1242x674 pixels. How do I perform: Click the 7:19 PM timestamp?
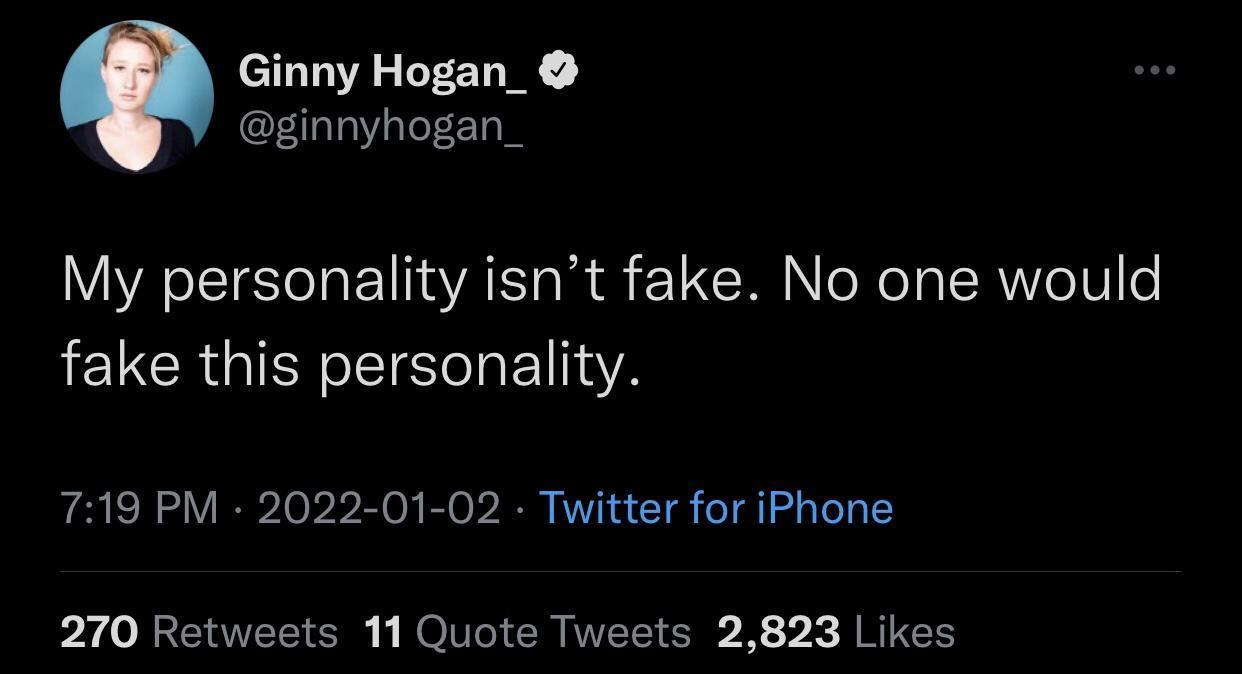tap(139, 508)
